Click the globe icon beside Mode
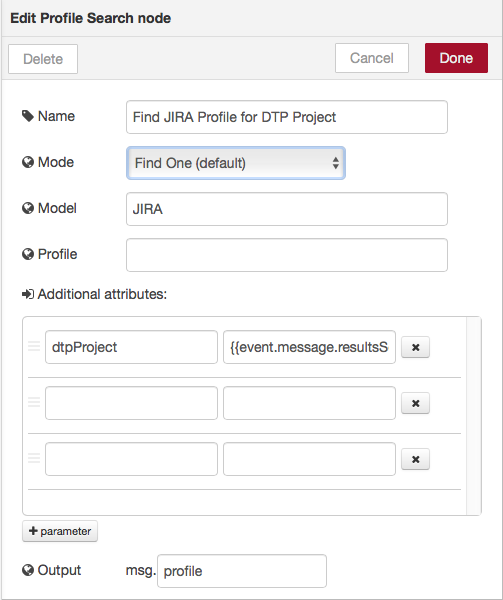The image size is (503, 600). click(x=28, y=162)
